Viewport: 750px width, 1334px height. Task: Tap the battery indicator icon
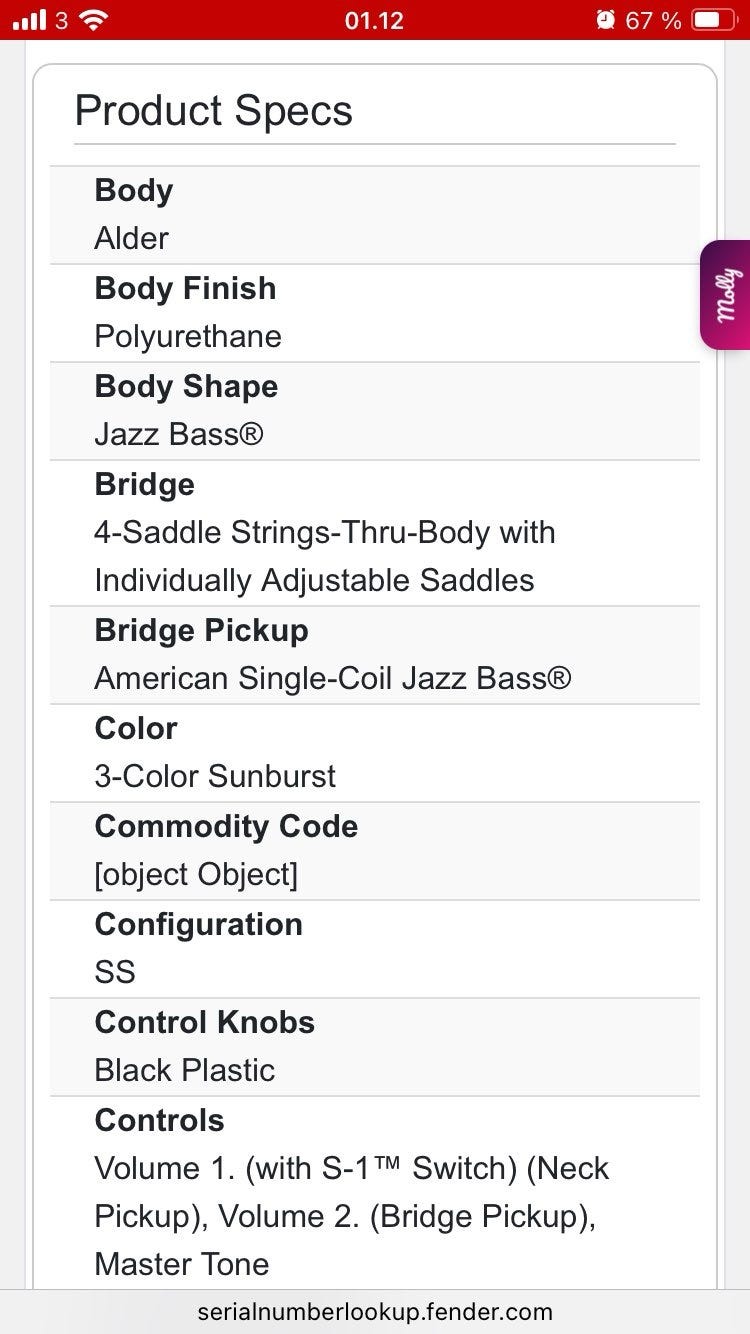click(714, 20)
